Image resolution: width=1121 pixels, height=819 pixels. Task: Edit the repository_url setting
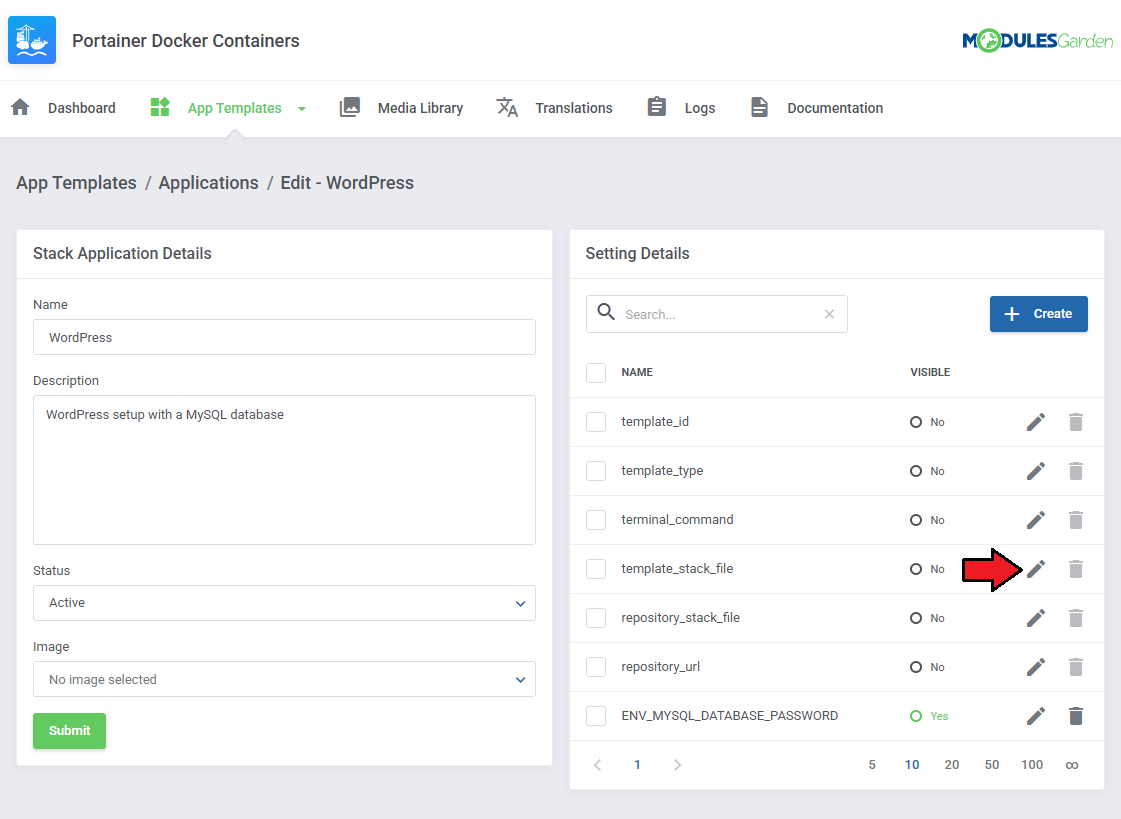pyautogui.click(x=1036, y=667)
